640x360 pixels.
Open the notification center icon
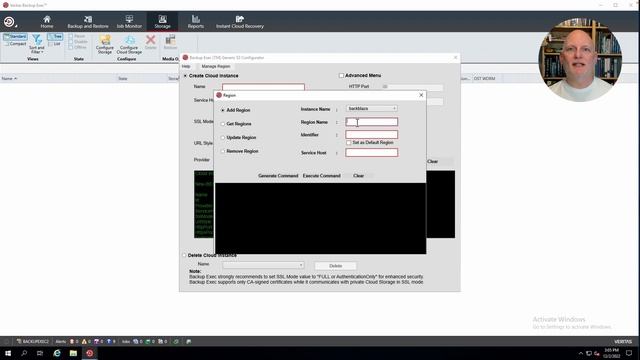(629, 353)
